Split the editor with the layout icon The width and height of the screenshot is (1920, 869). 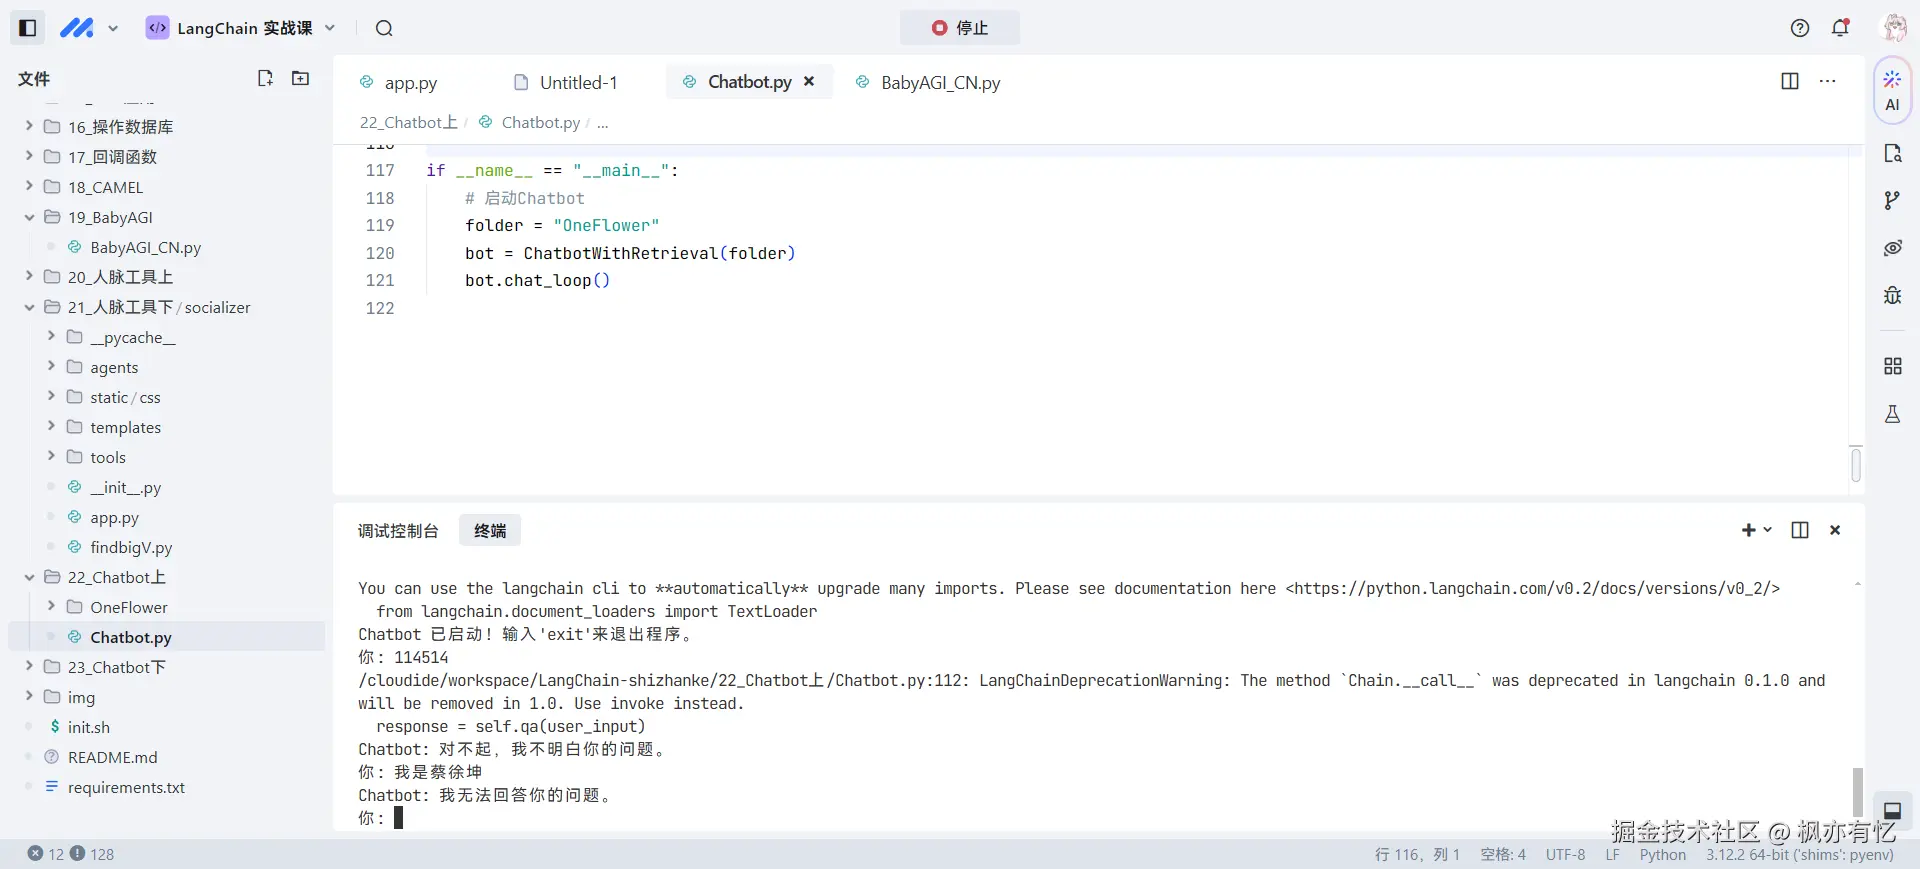coord(1790,81)
